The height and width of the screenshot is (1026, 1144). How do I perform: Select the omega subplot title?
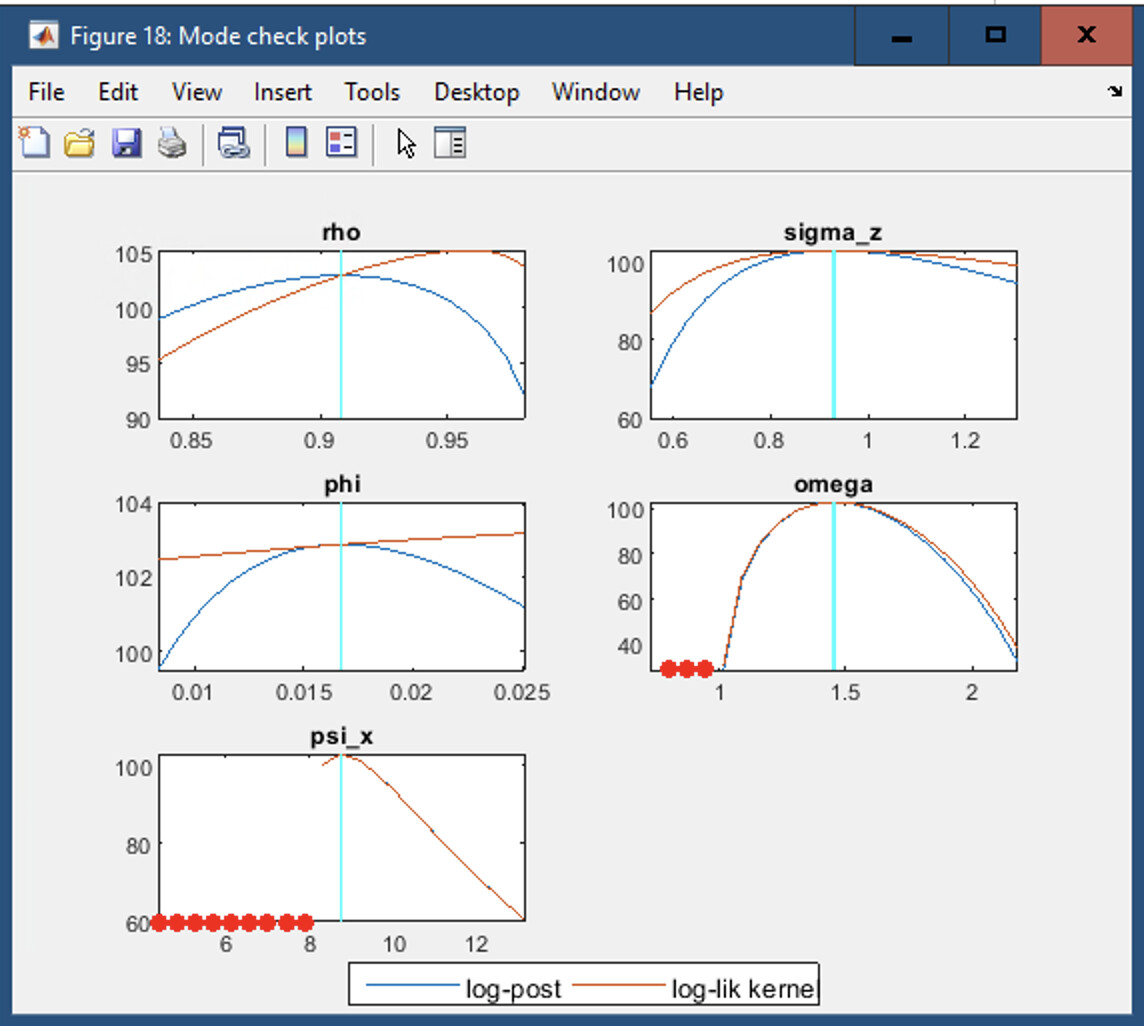[x=832, y=485]
